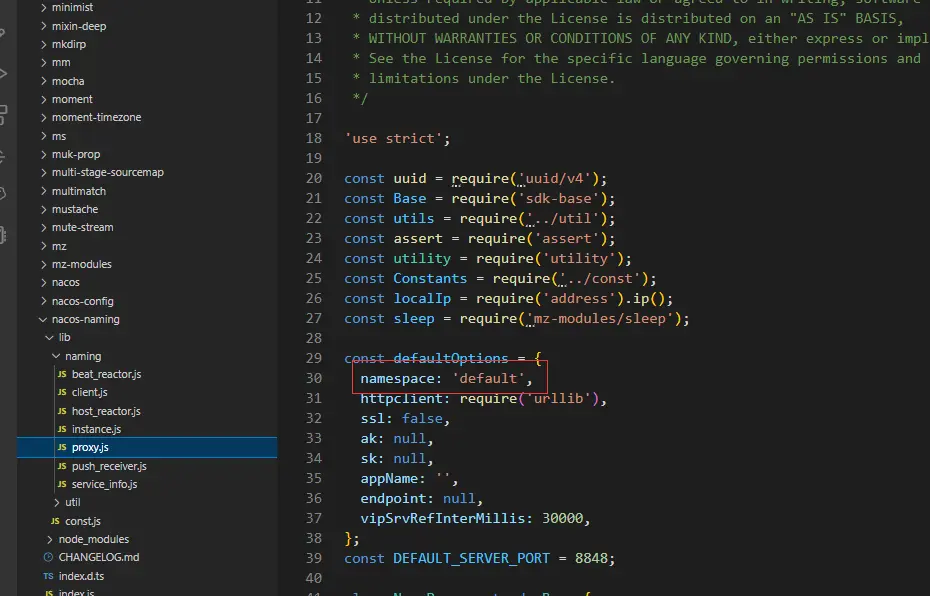Click the 'urllib' require string
930x596 pixels.
pos(559,399)
